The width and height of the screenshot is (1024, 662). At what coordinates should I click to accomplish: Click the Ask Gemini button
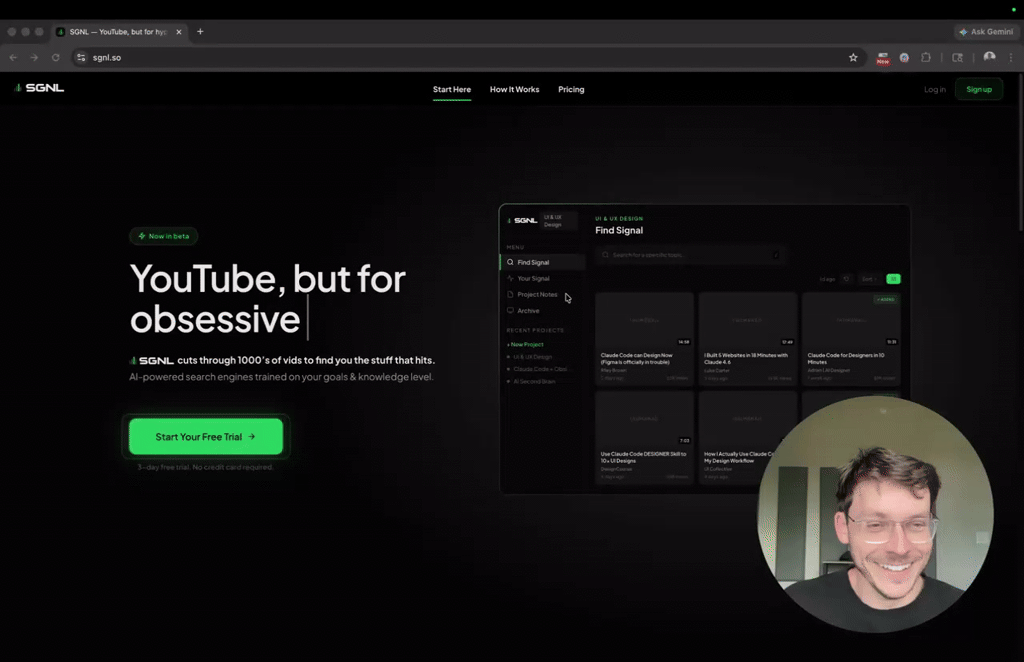coord(986,31)
